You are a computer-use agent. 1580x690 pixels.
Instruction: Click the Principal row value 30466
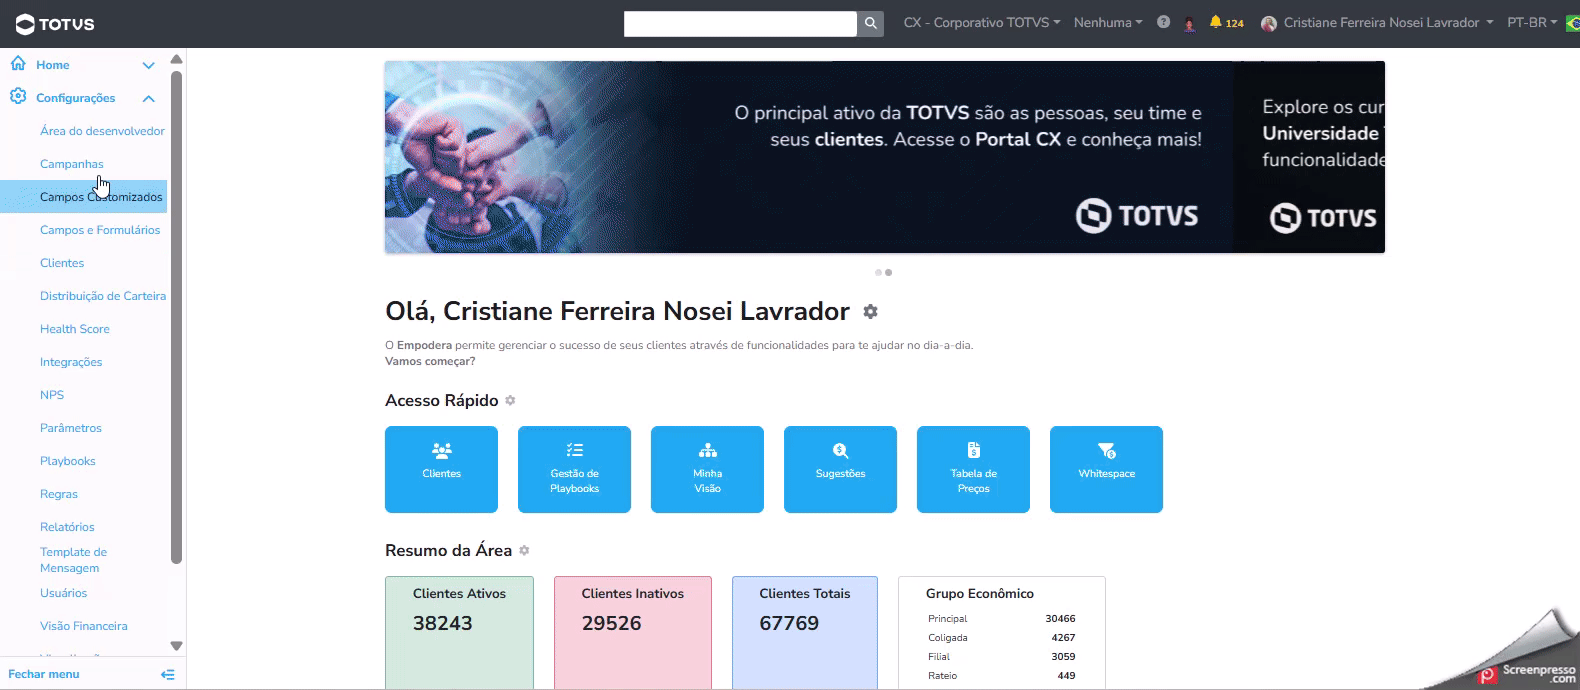[x=1060, y=619]
